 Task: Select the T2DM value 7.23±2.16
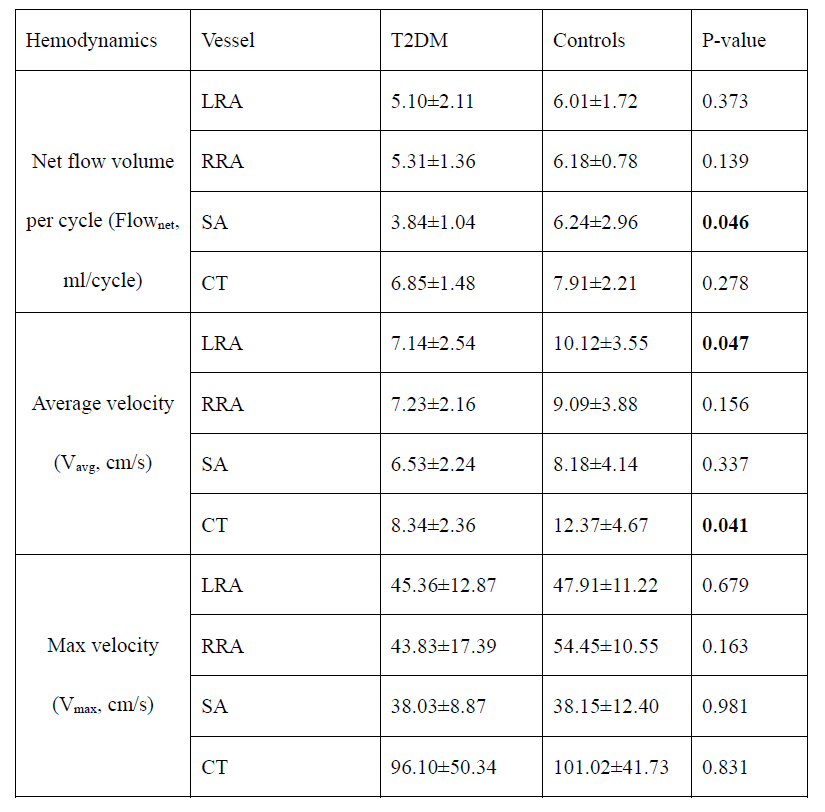click(x=433, y=404)
